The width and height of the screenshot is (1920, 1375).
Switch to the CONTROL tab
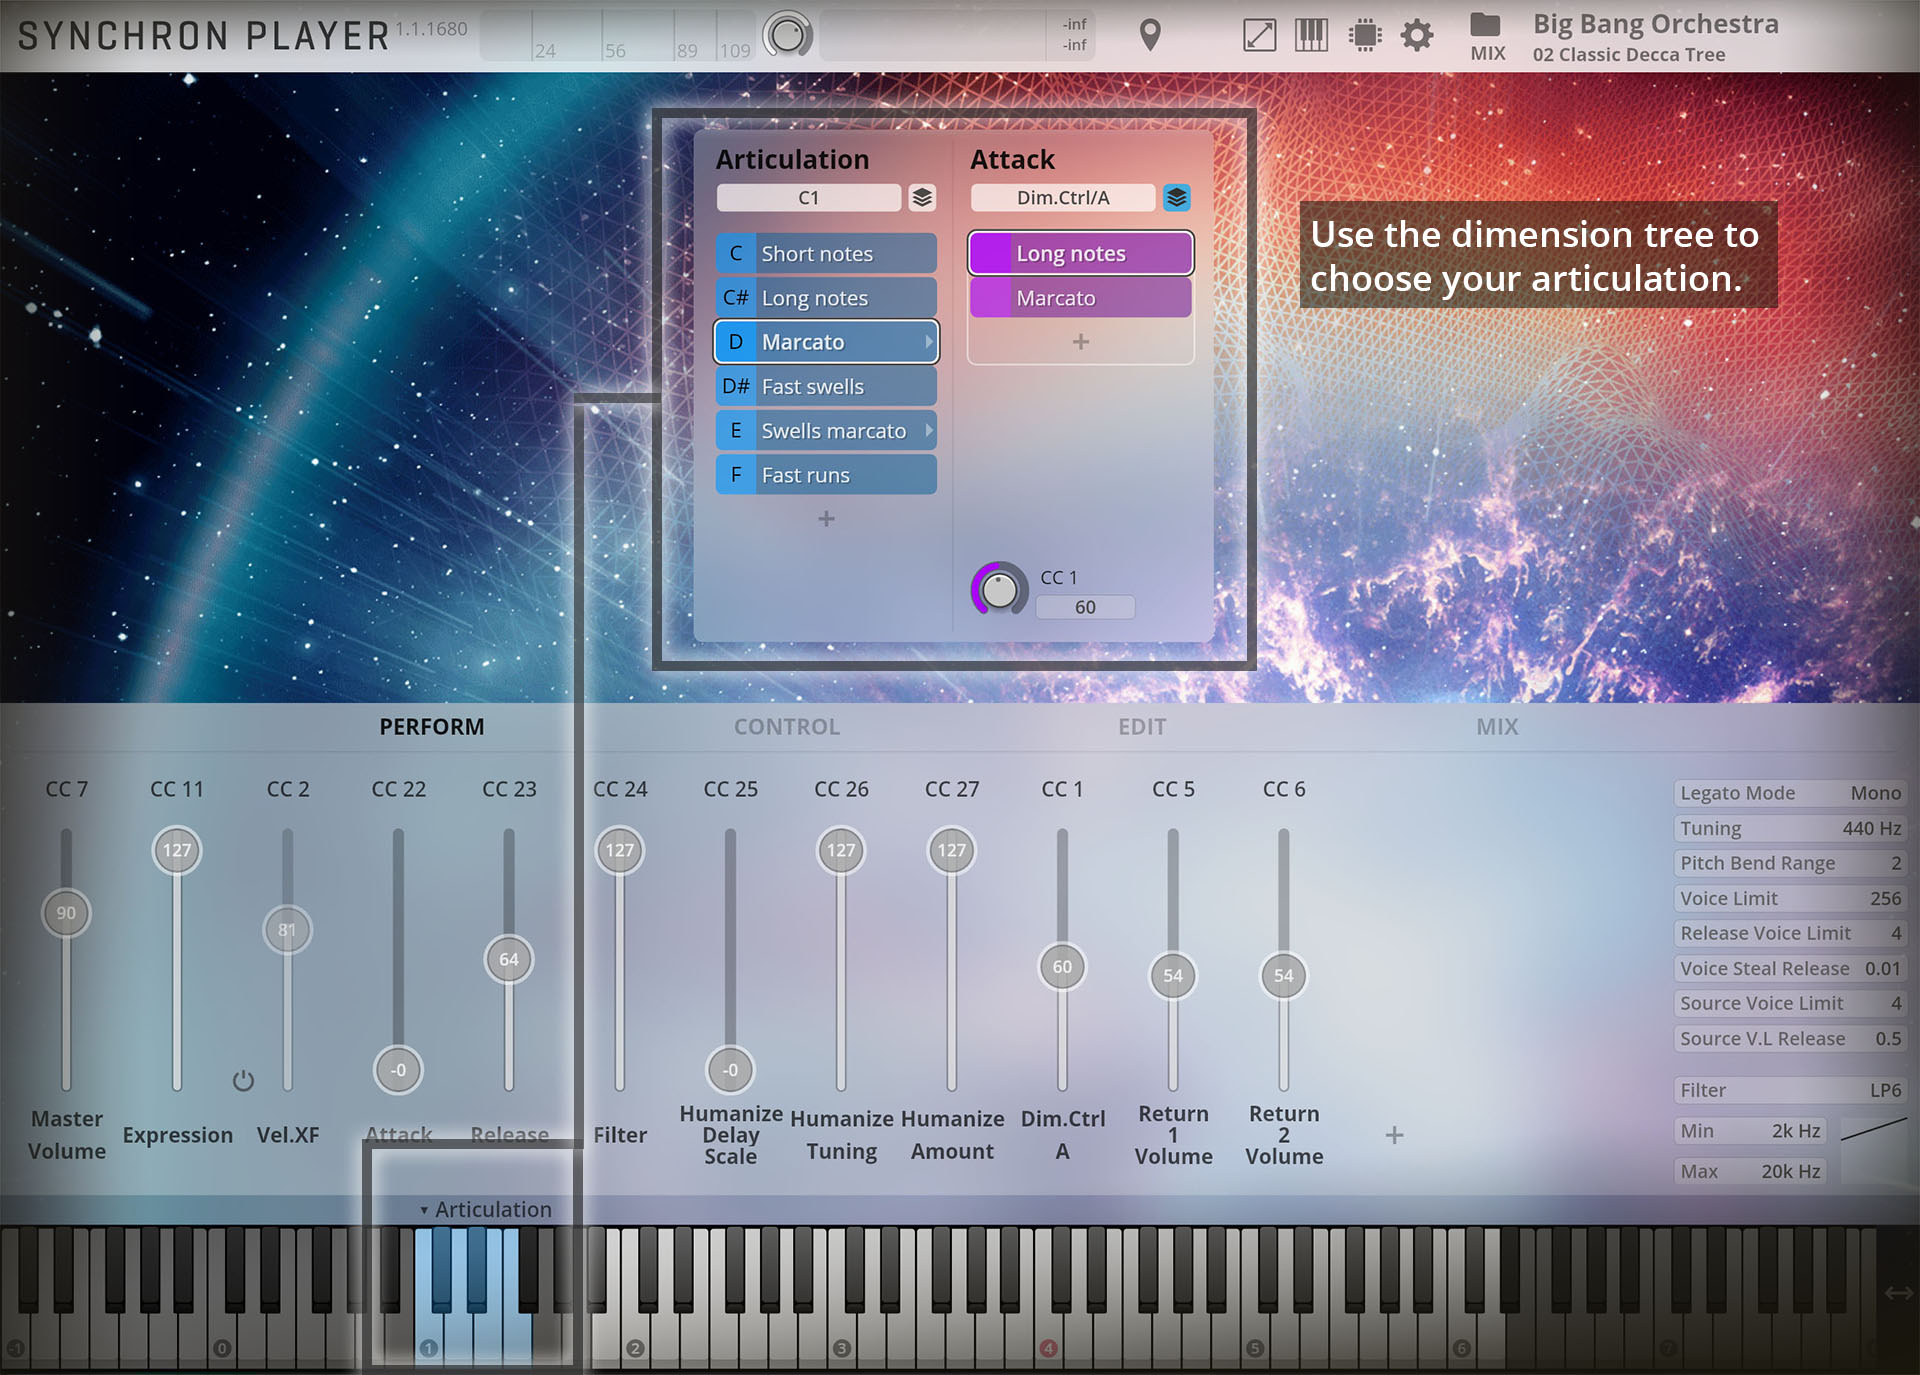[787, 727]
